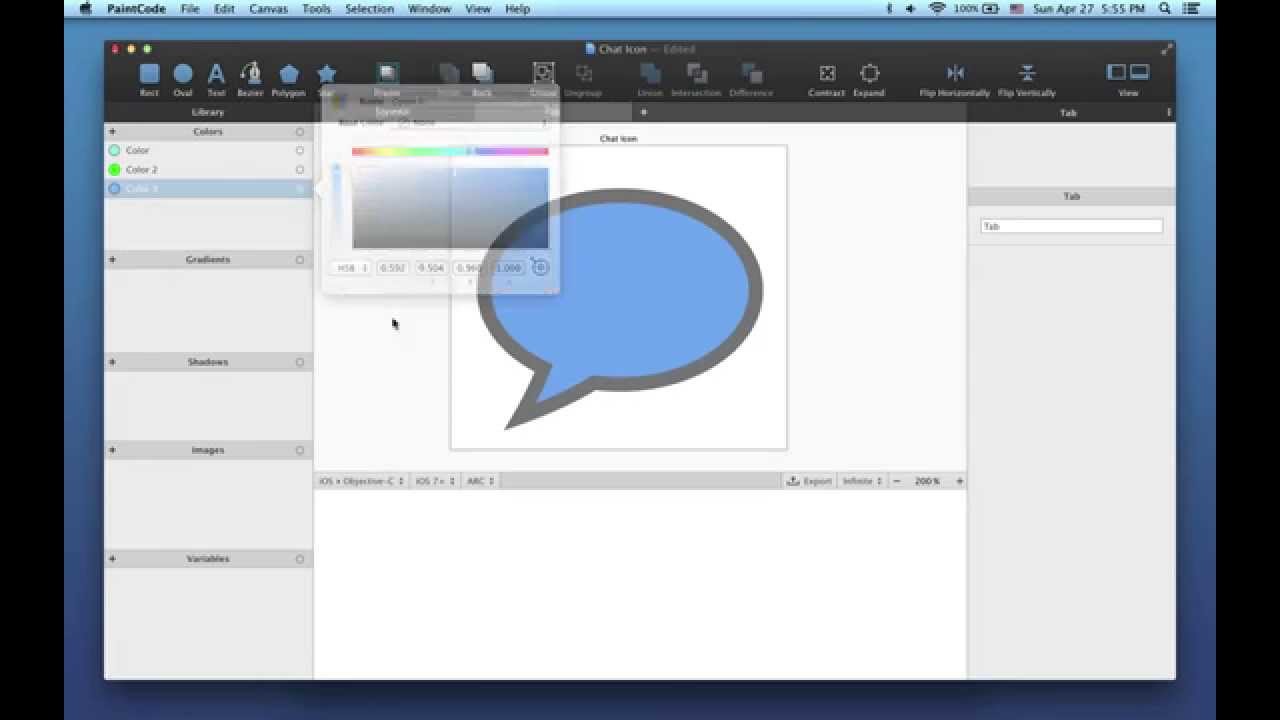Click the Gradients section header circle
This screenshot has height=720, width=1280.
click(x=299, y=259)
